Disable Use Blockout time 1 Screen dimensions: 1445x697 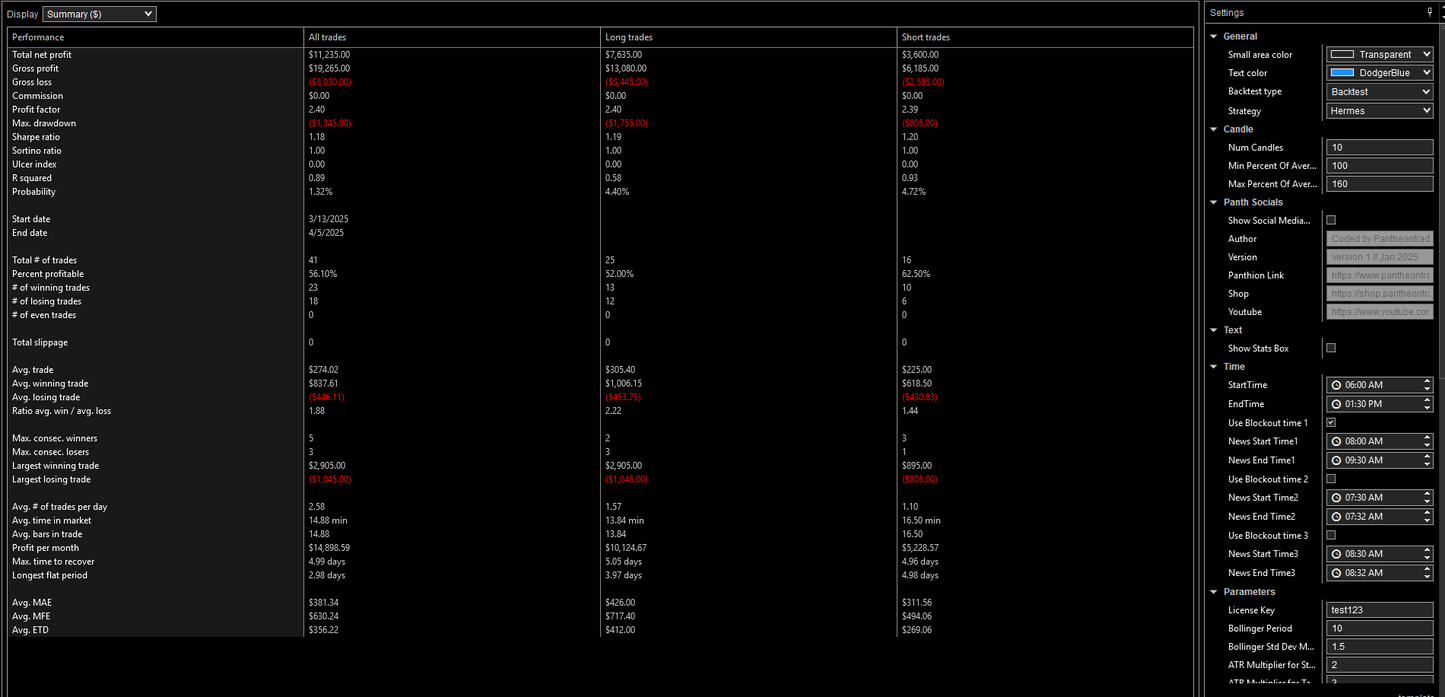[x=1331, y=423]
